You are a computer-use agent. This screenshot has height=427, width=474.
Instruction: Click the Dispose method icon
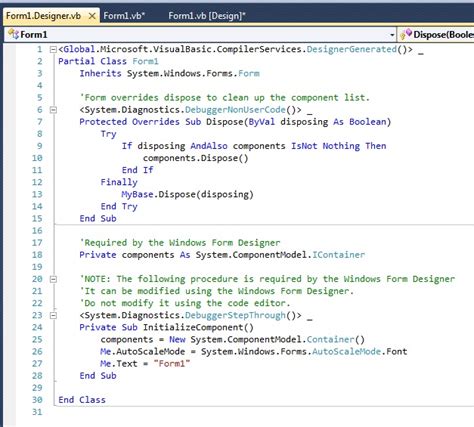[406, 34]
